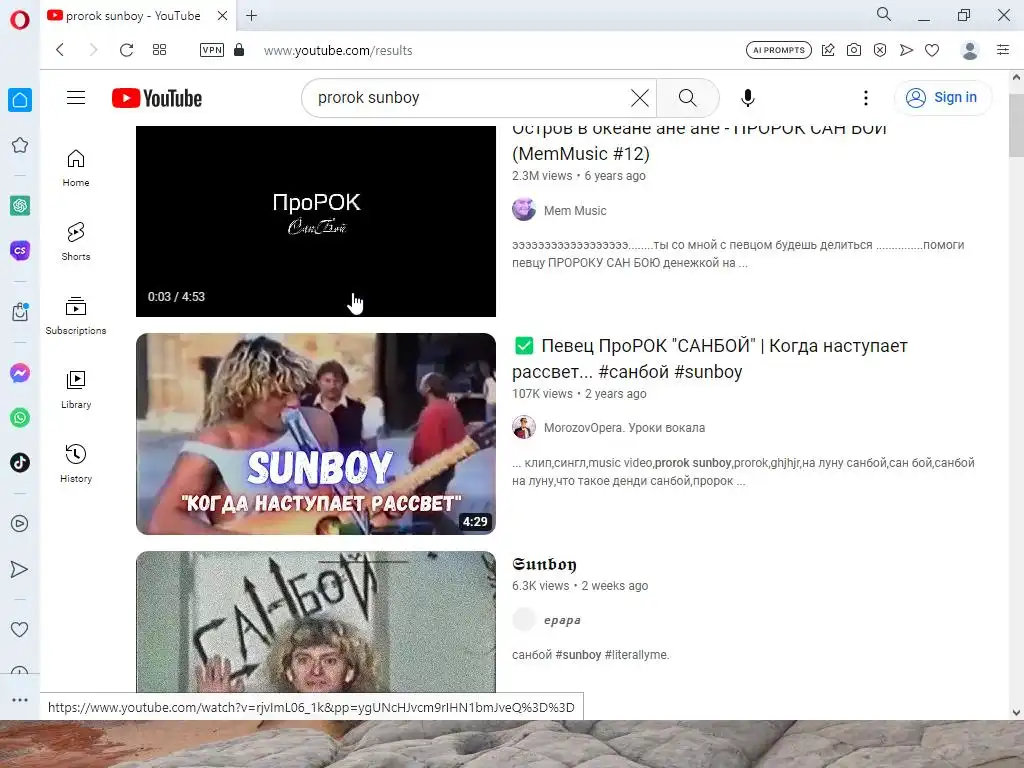Open Easy Setup settings sliders

point(1003,50)
